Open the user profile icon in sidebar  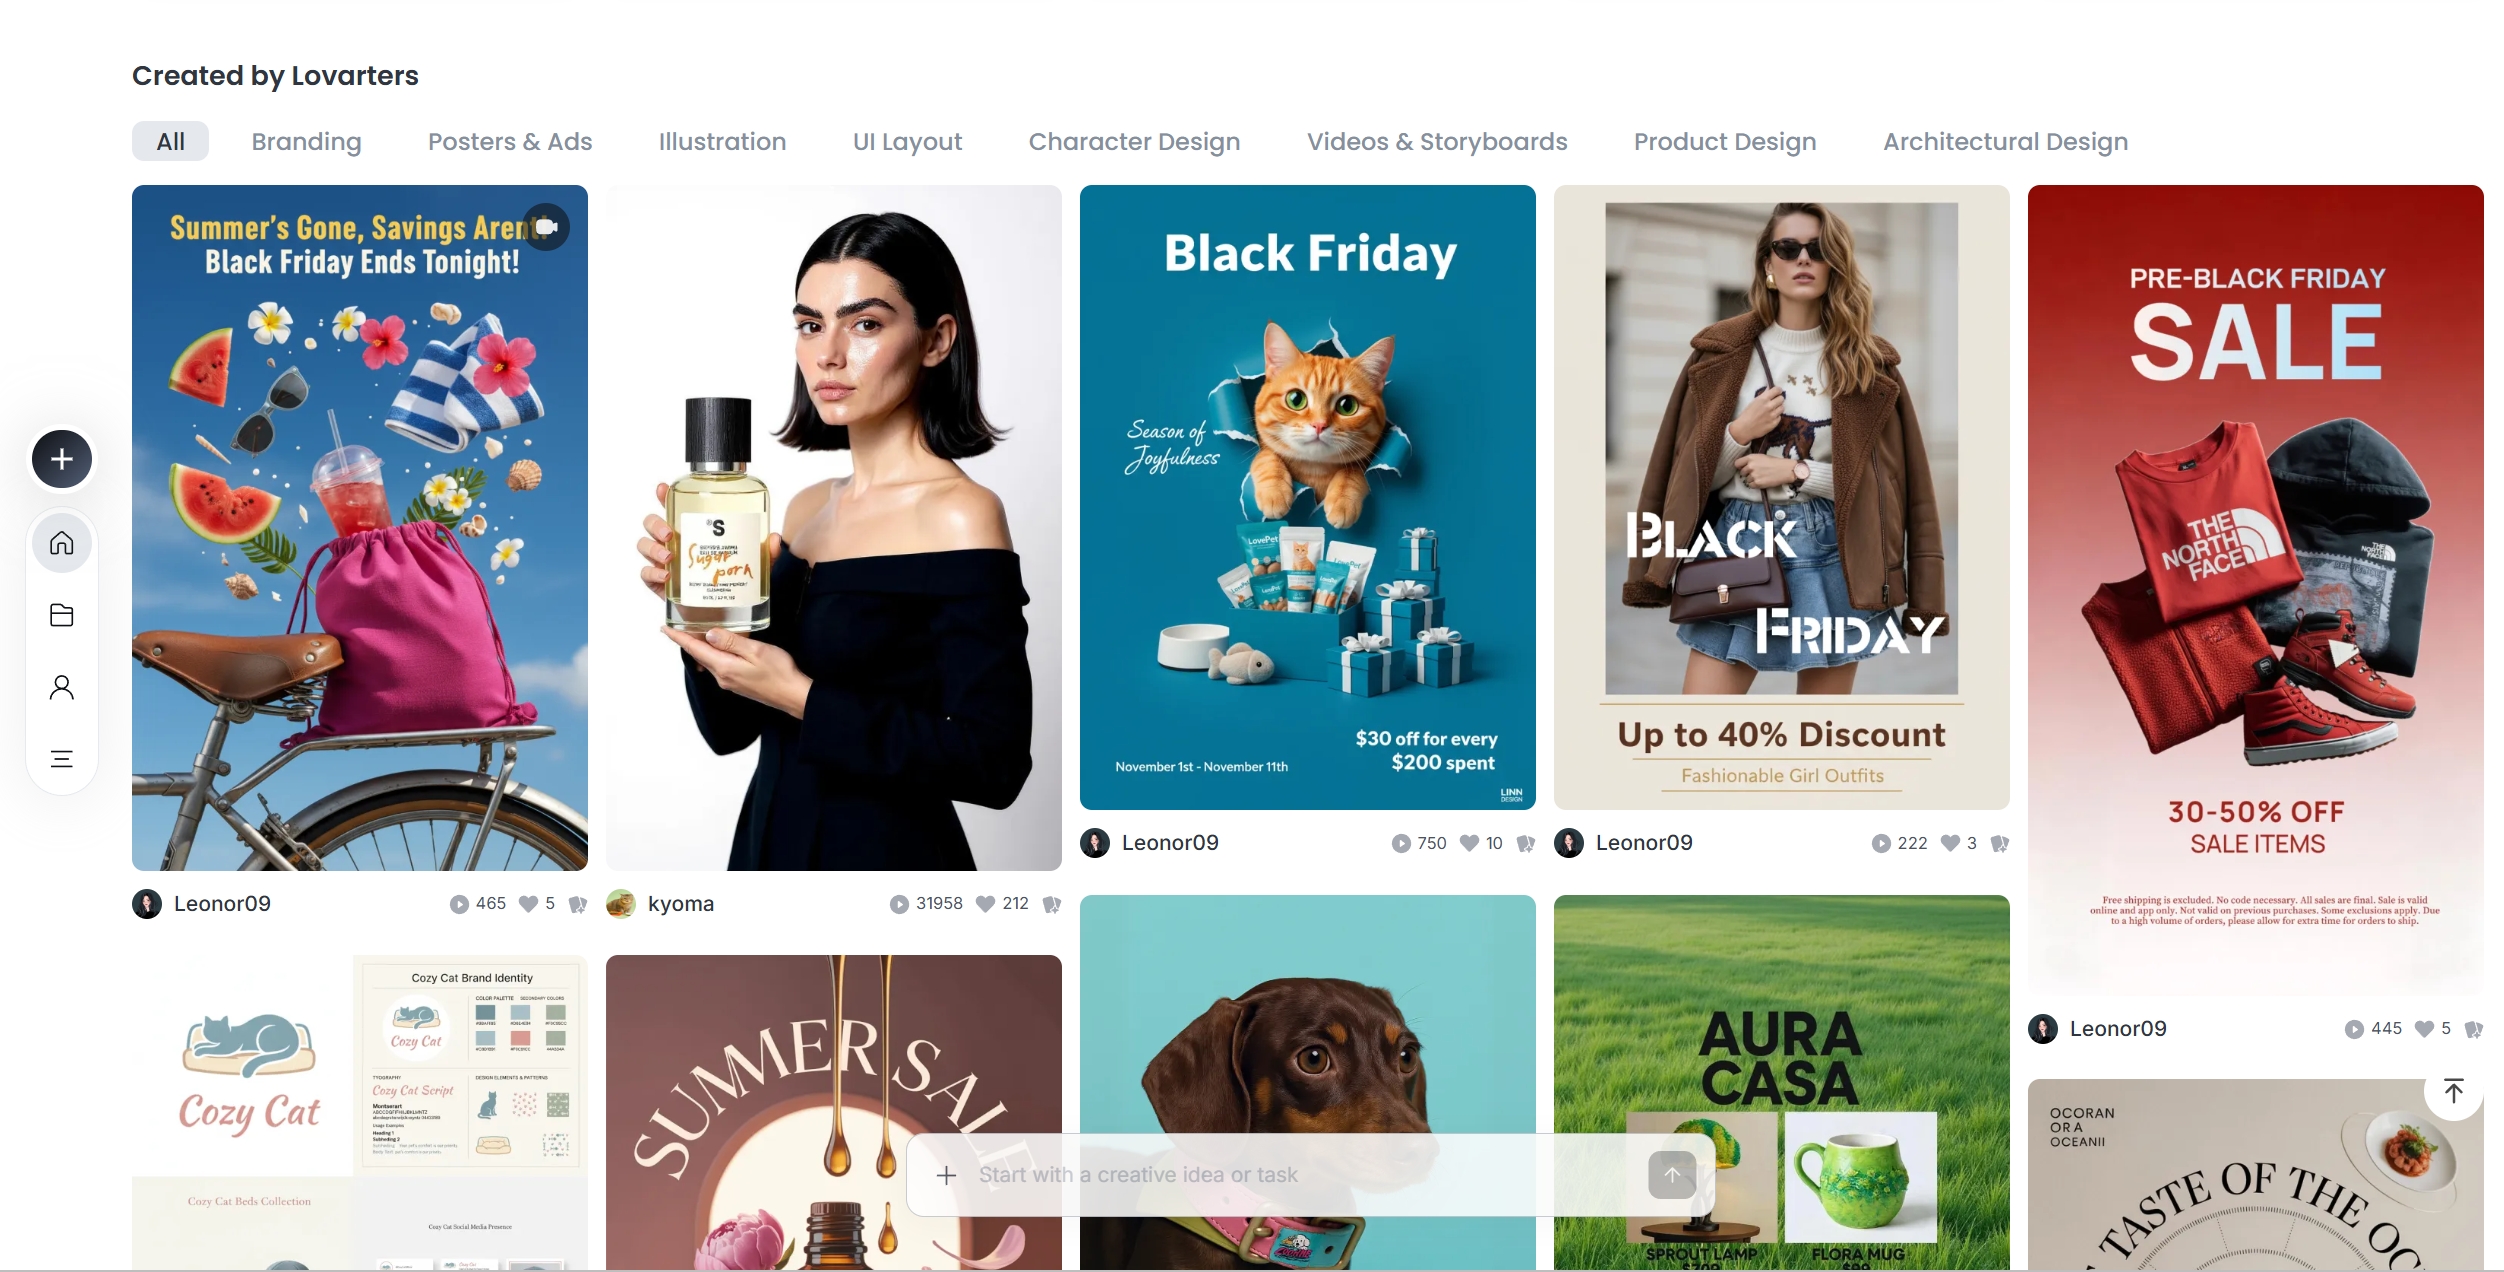62,687
